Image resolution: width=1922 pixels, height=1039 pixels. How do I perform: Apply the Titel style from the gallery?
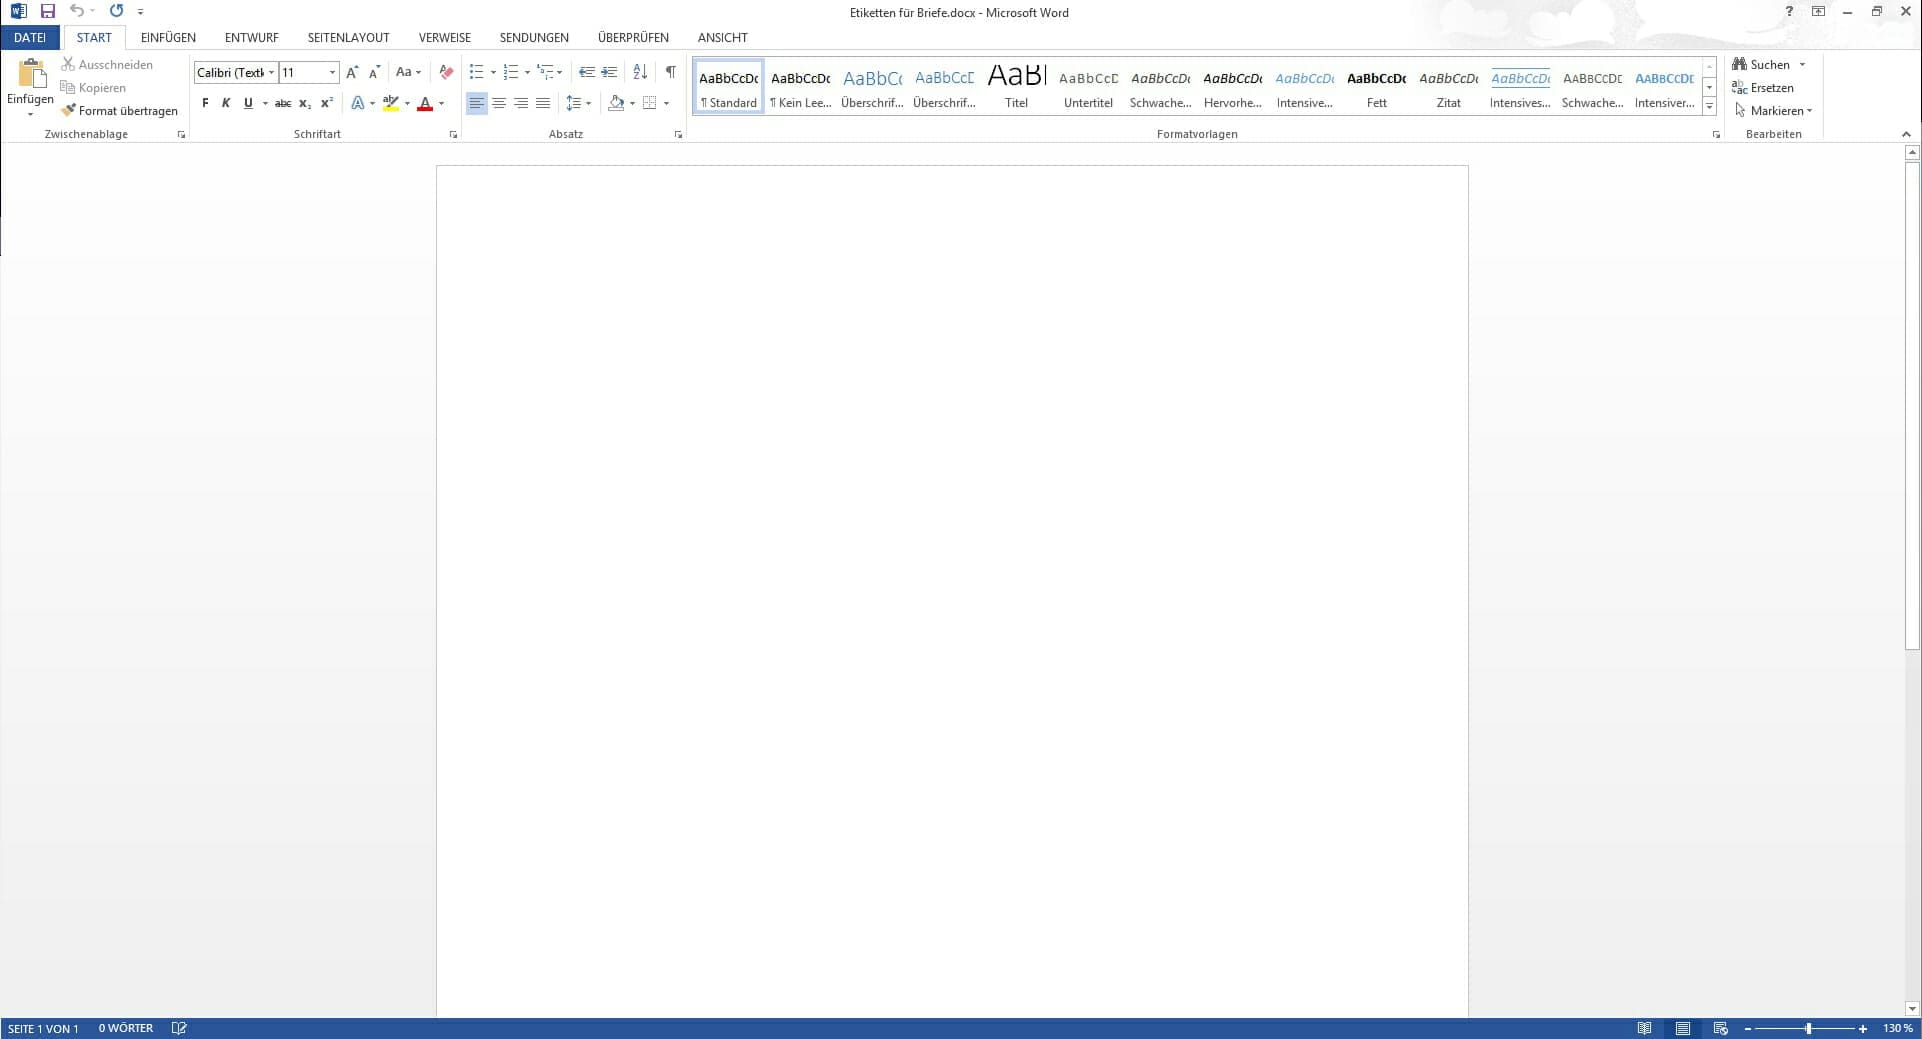[x=1016, y=86]
